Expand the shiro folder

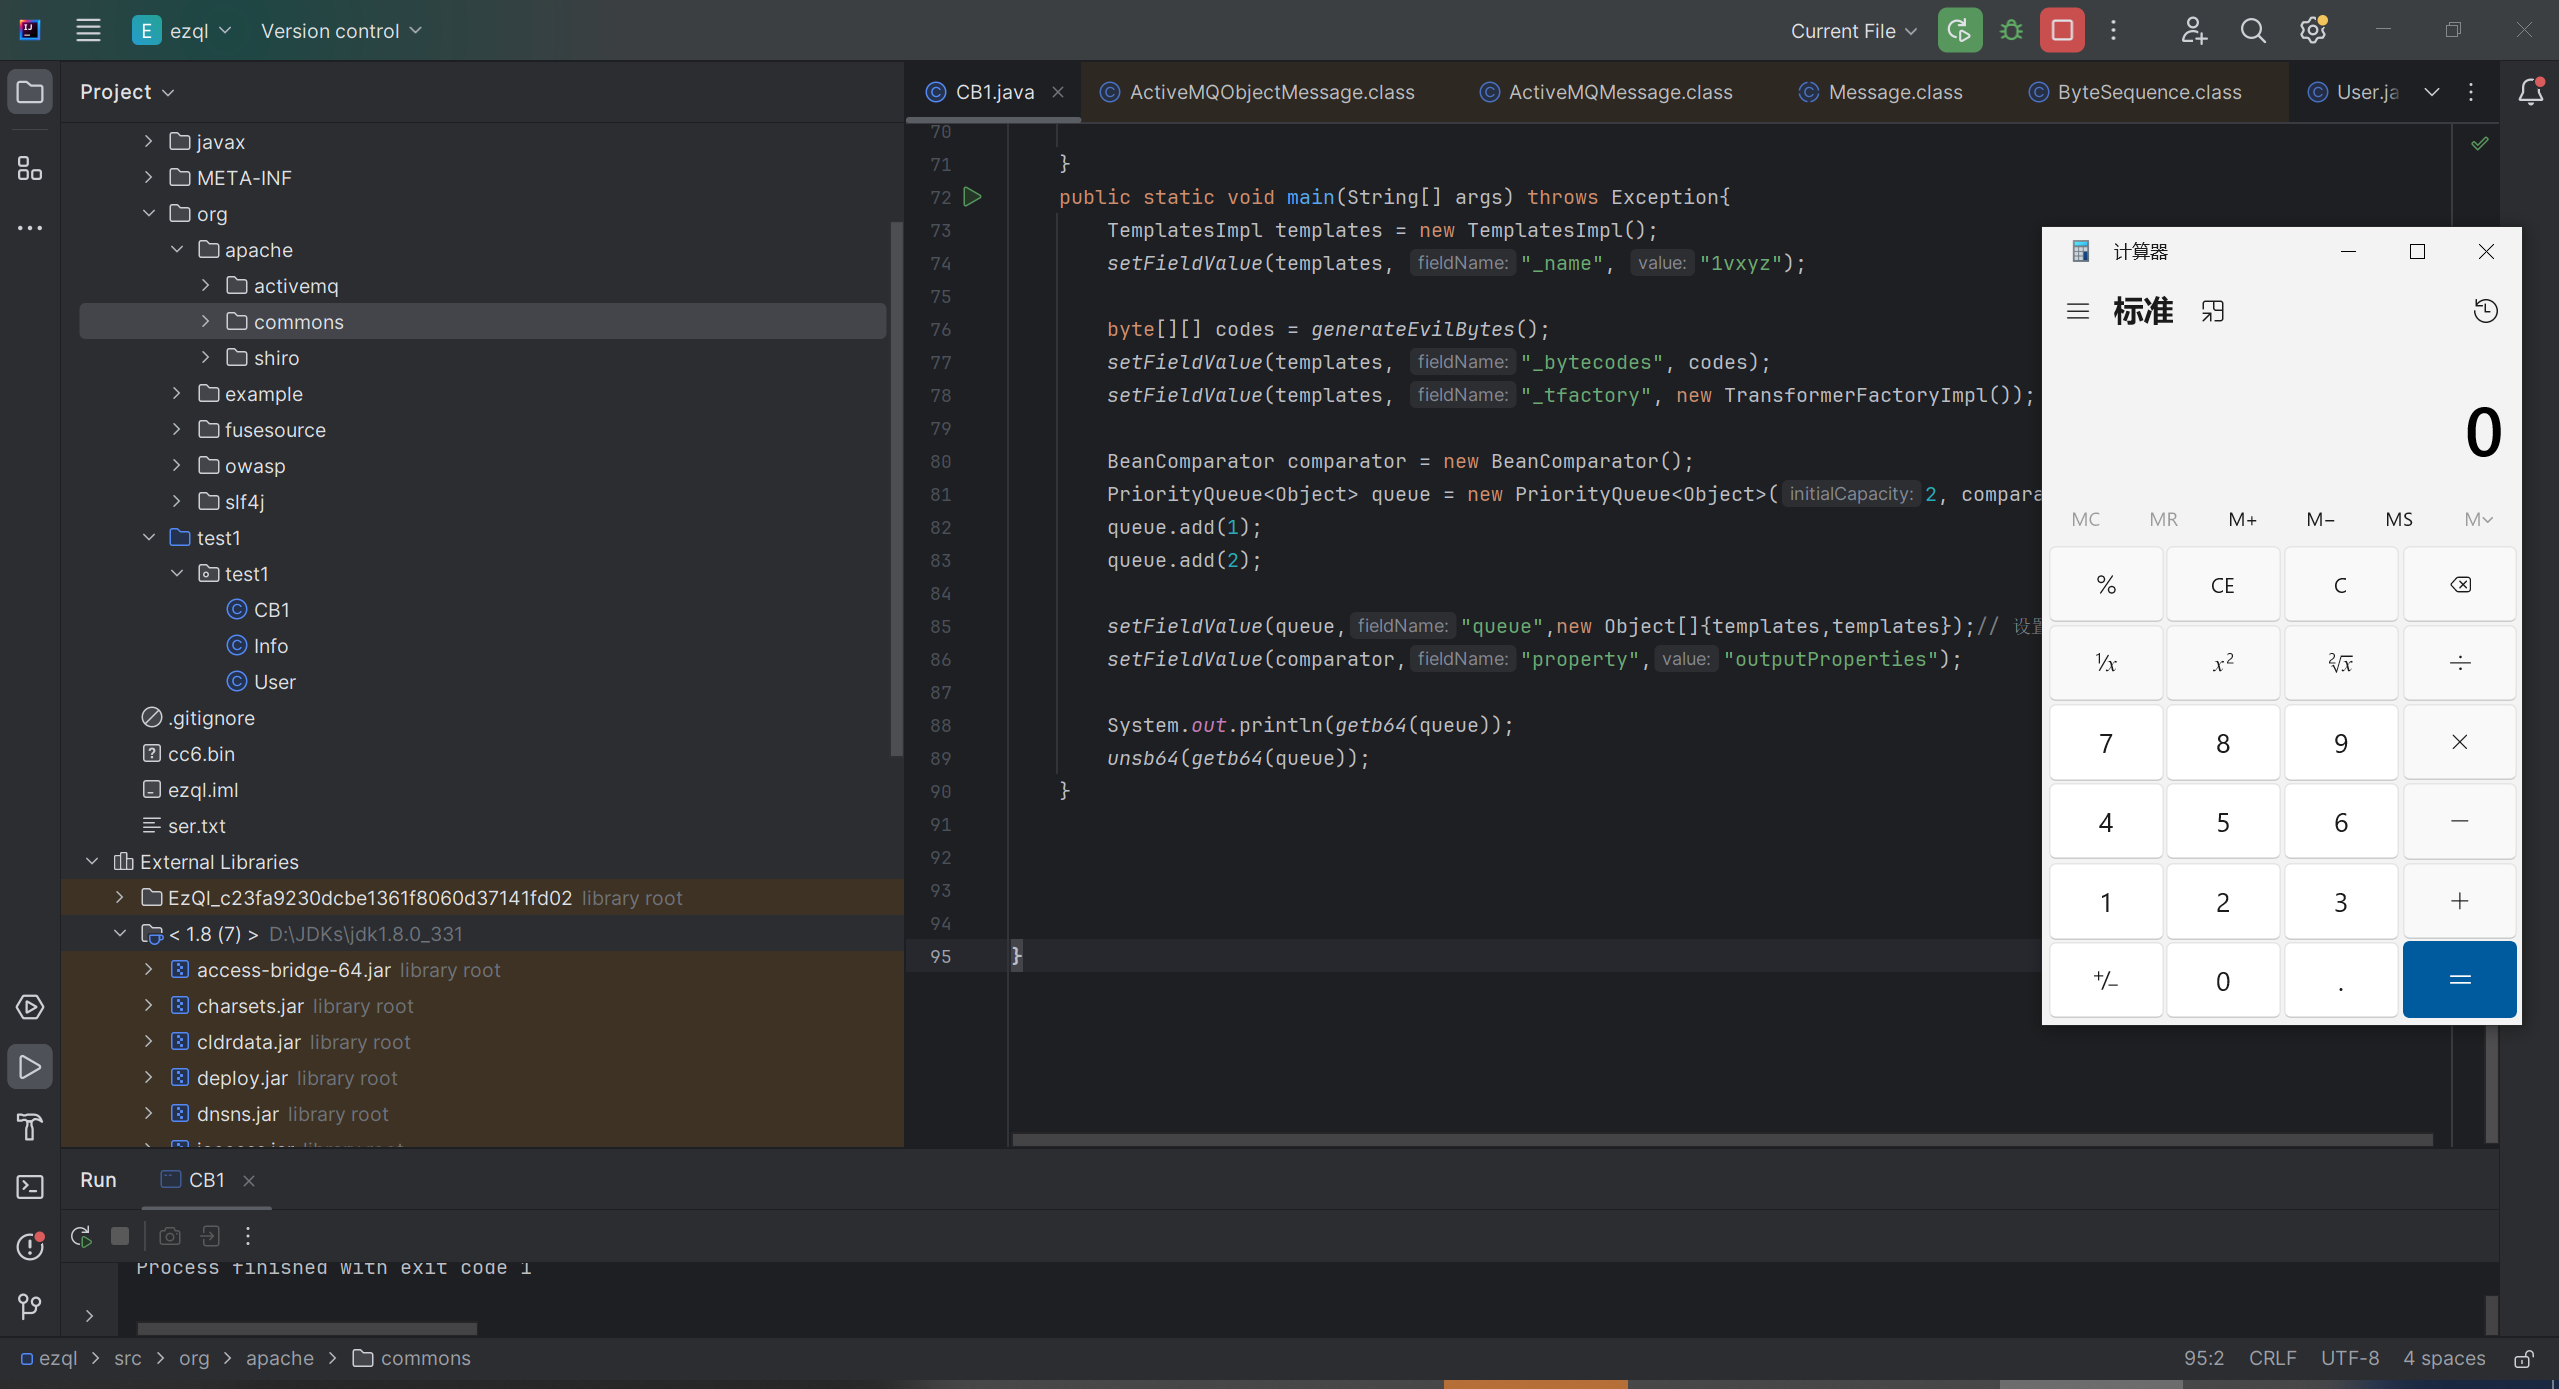point(205,357)
